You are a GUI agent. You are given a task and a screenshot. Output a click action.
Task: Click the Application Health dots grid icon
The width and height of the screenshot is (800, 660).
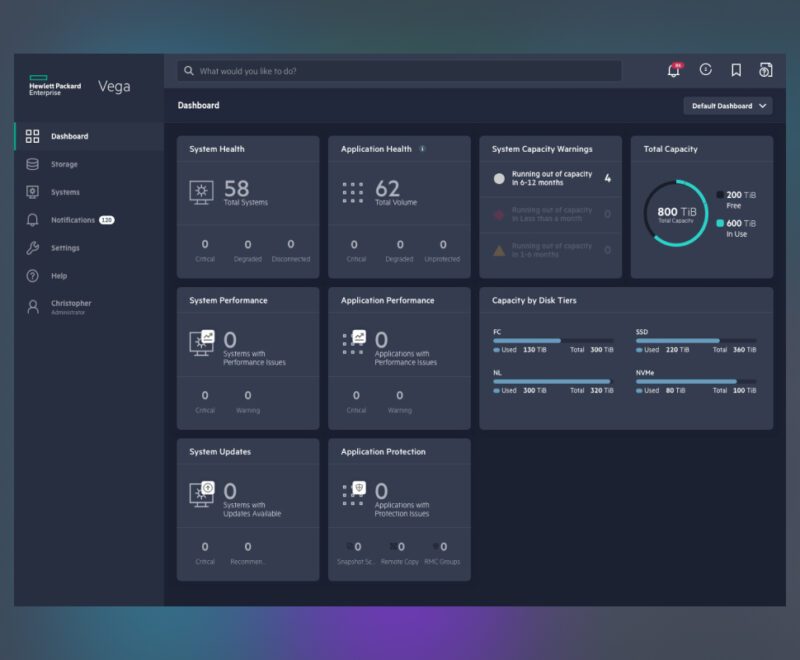(353, 192)
